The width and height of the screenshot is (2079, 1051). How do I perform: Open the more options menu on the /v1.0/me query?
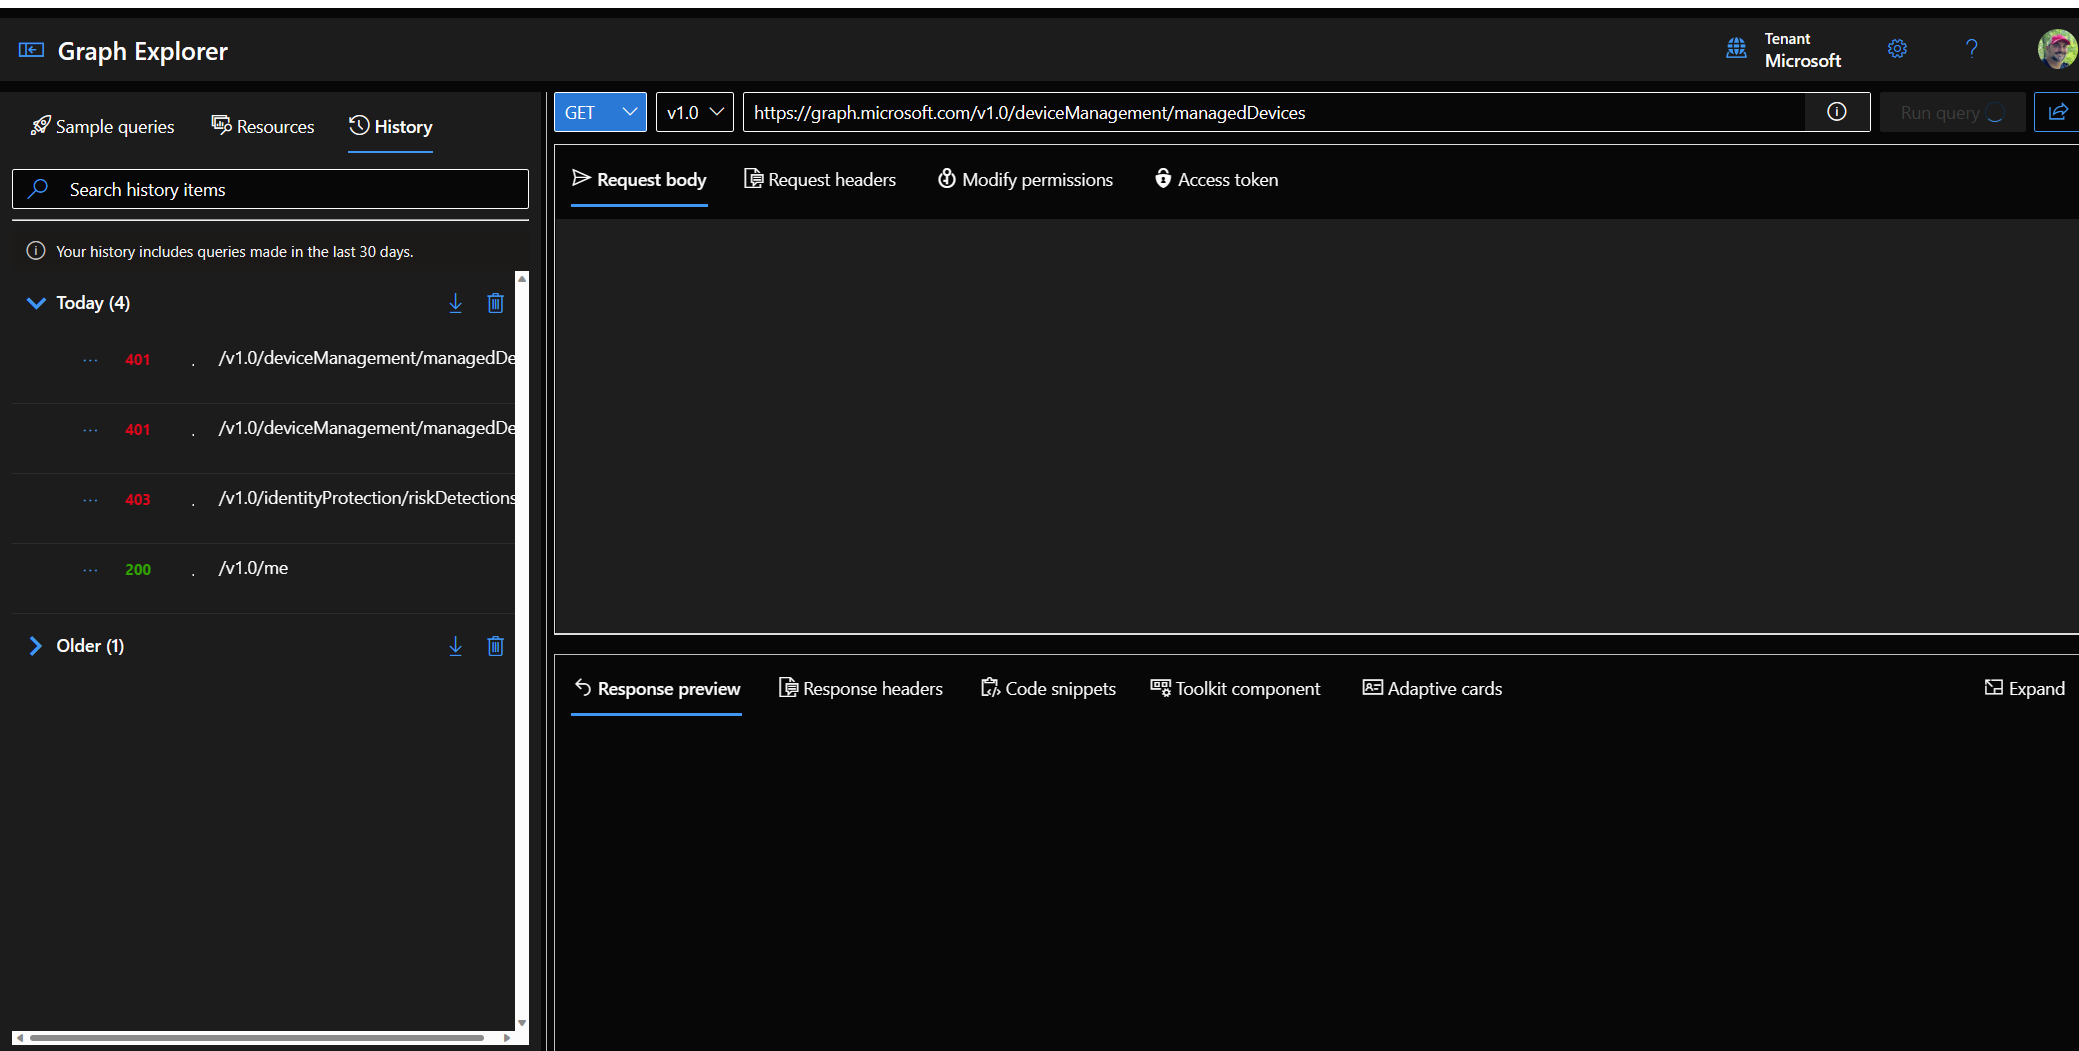click(x=90, y=568)
